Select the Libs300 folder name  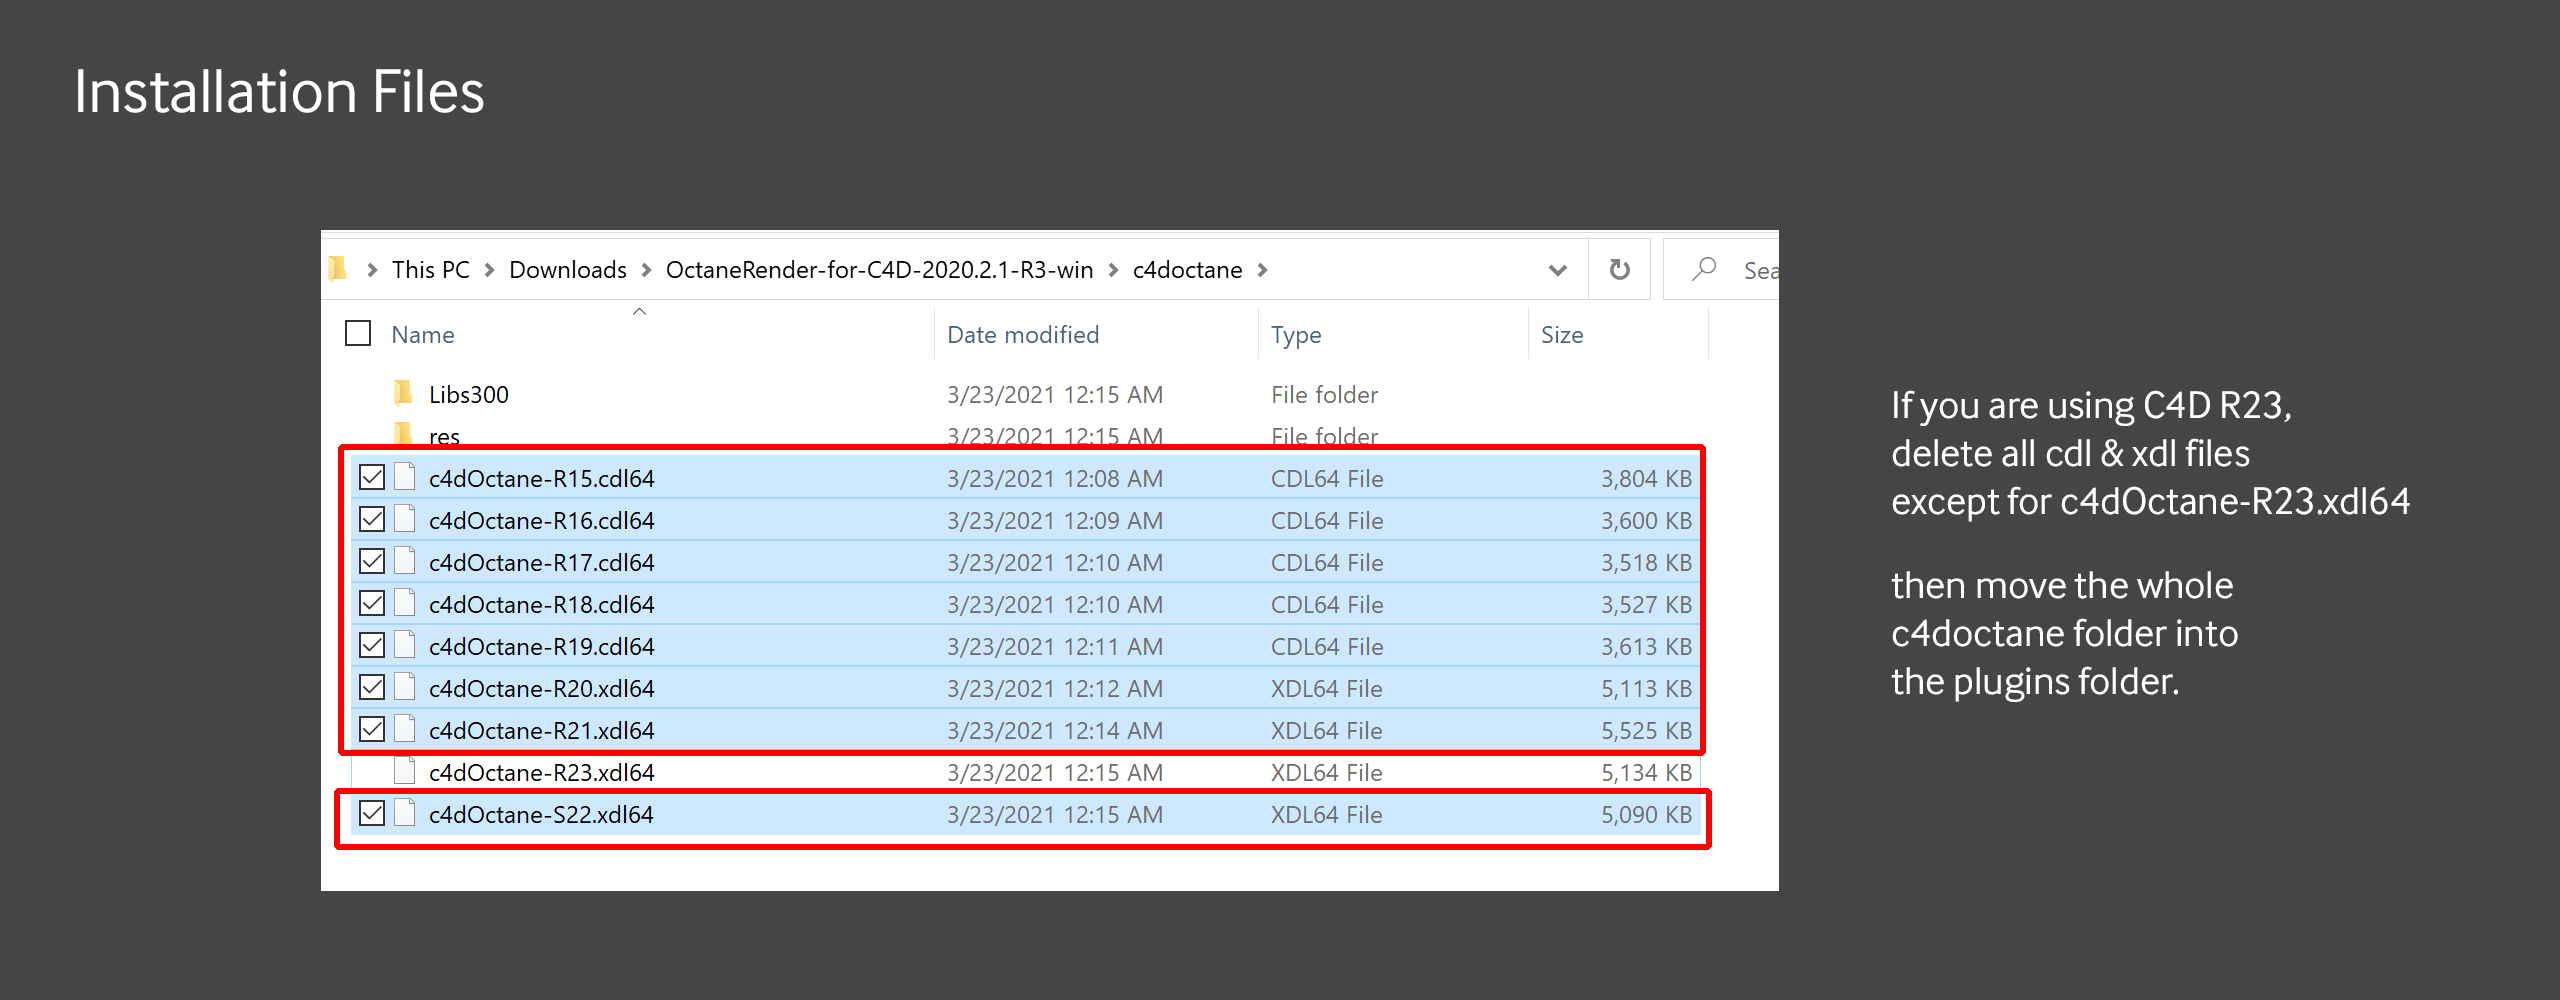point(469,395)
